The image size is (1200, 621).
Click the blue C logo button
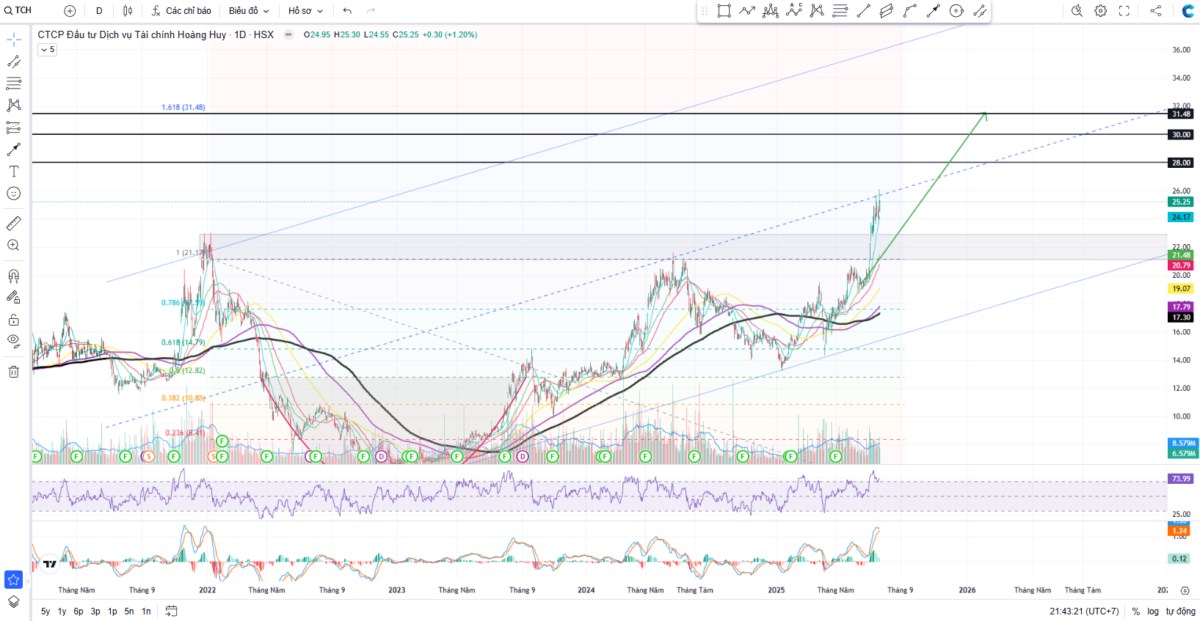1188,11
